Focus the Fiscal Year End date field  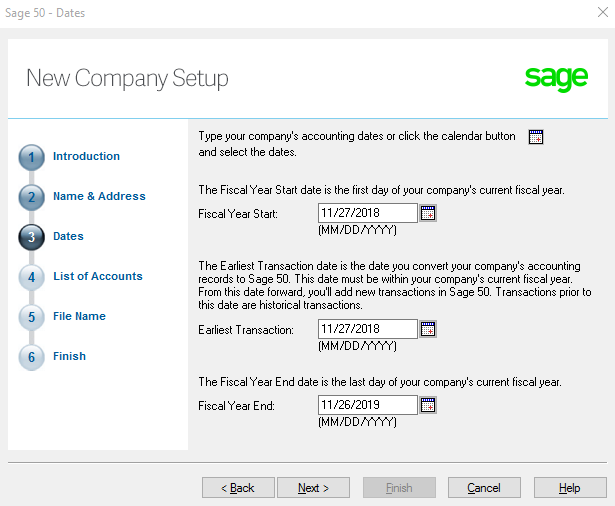[368, 405]
